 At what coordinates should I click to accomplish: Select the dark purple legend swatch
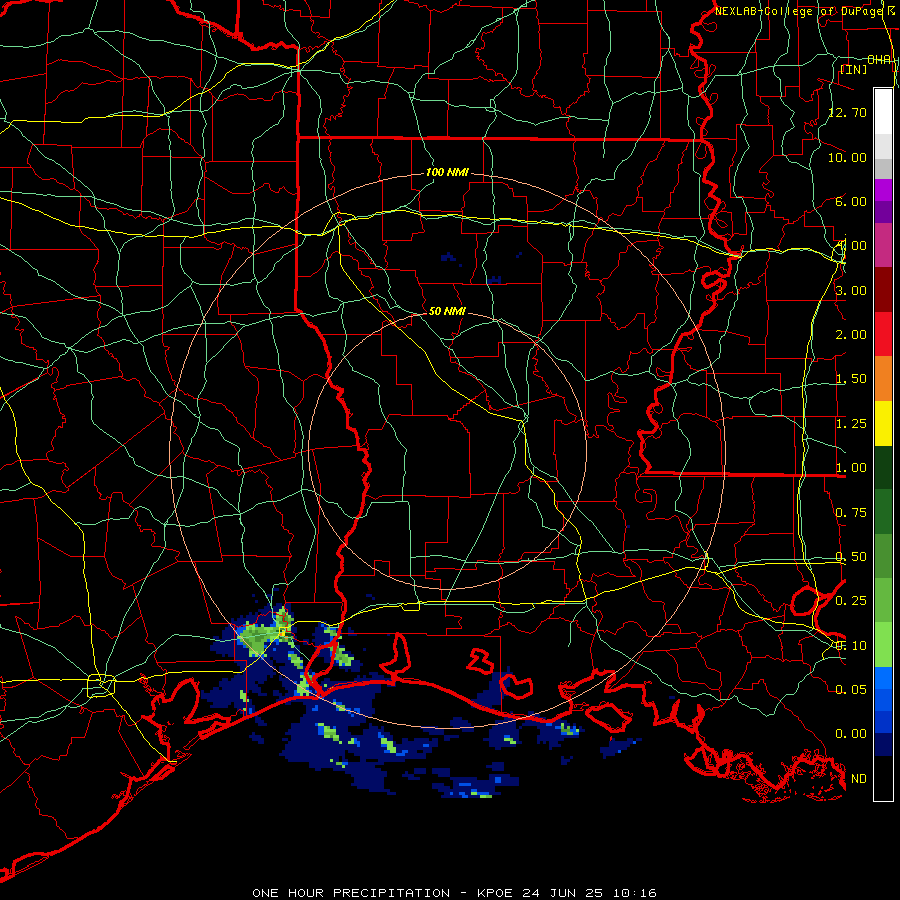click(883, 212)
